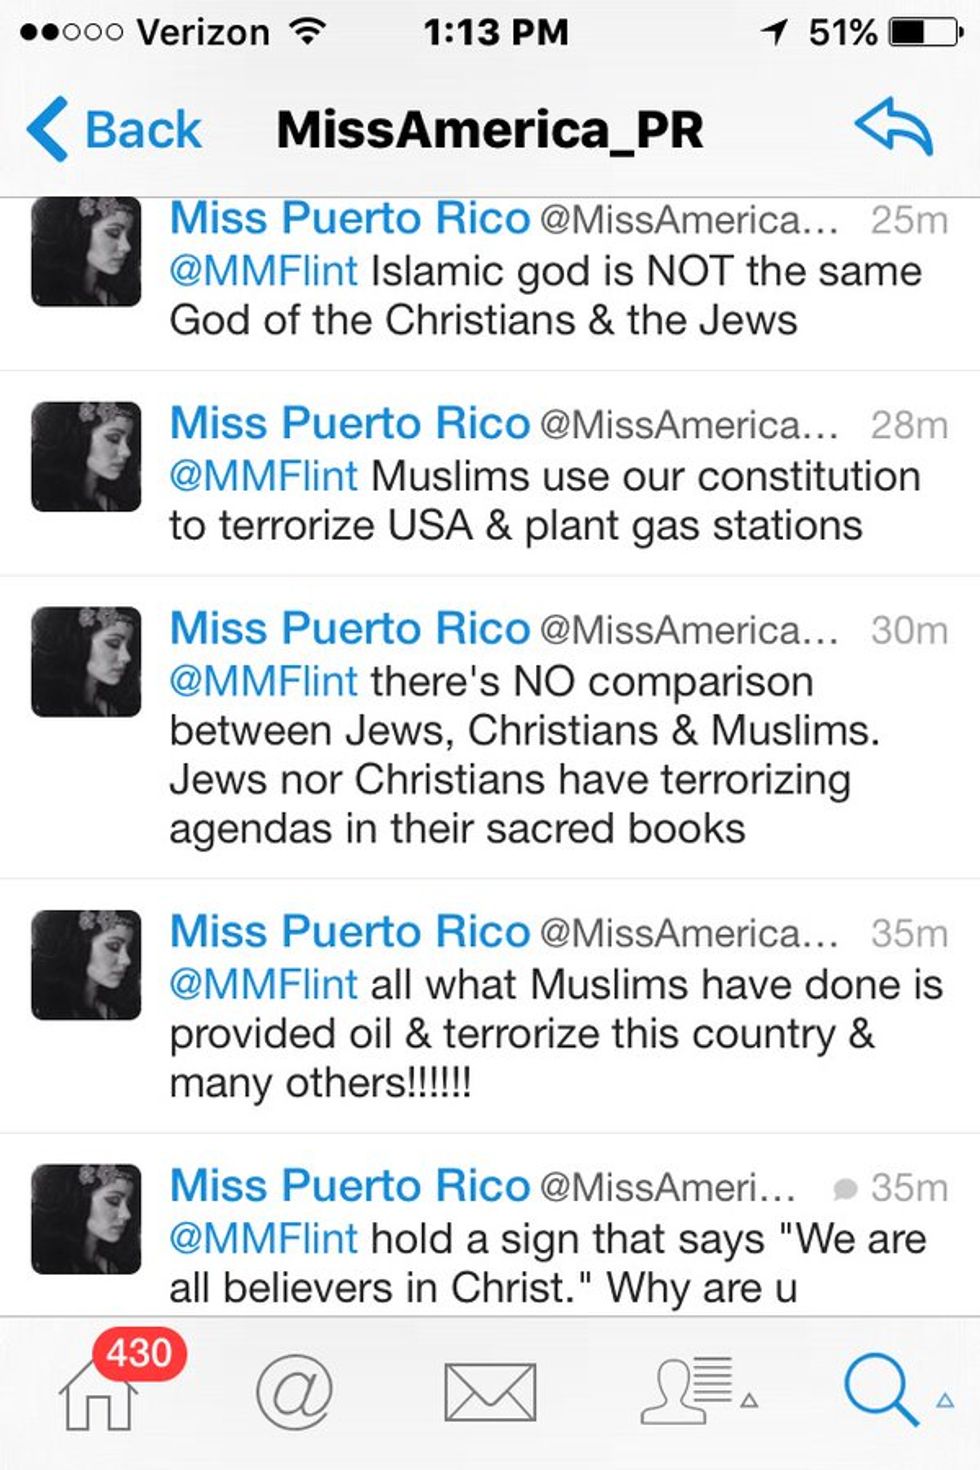
Task: Tap the battery indicator in status bar
Action: pyautogui.click(x=926, y=33)
